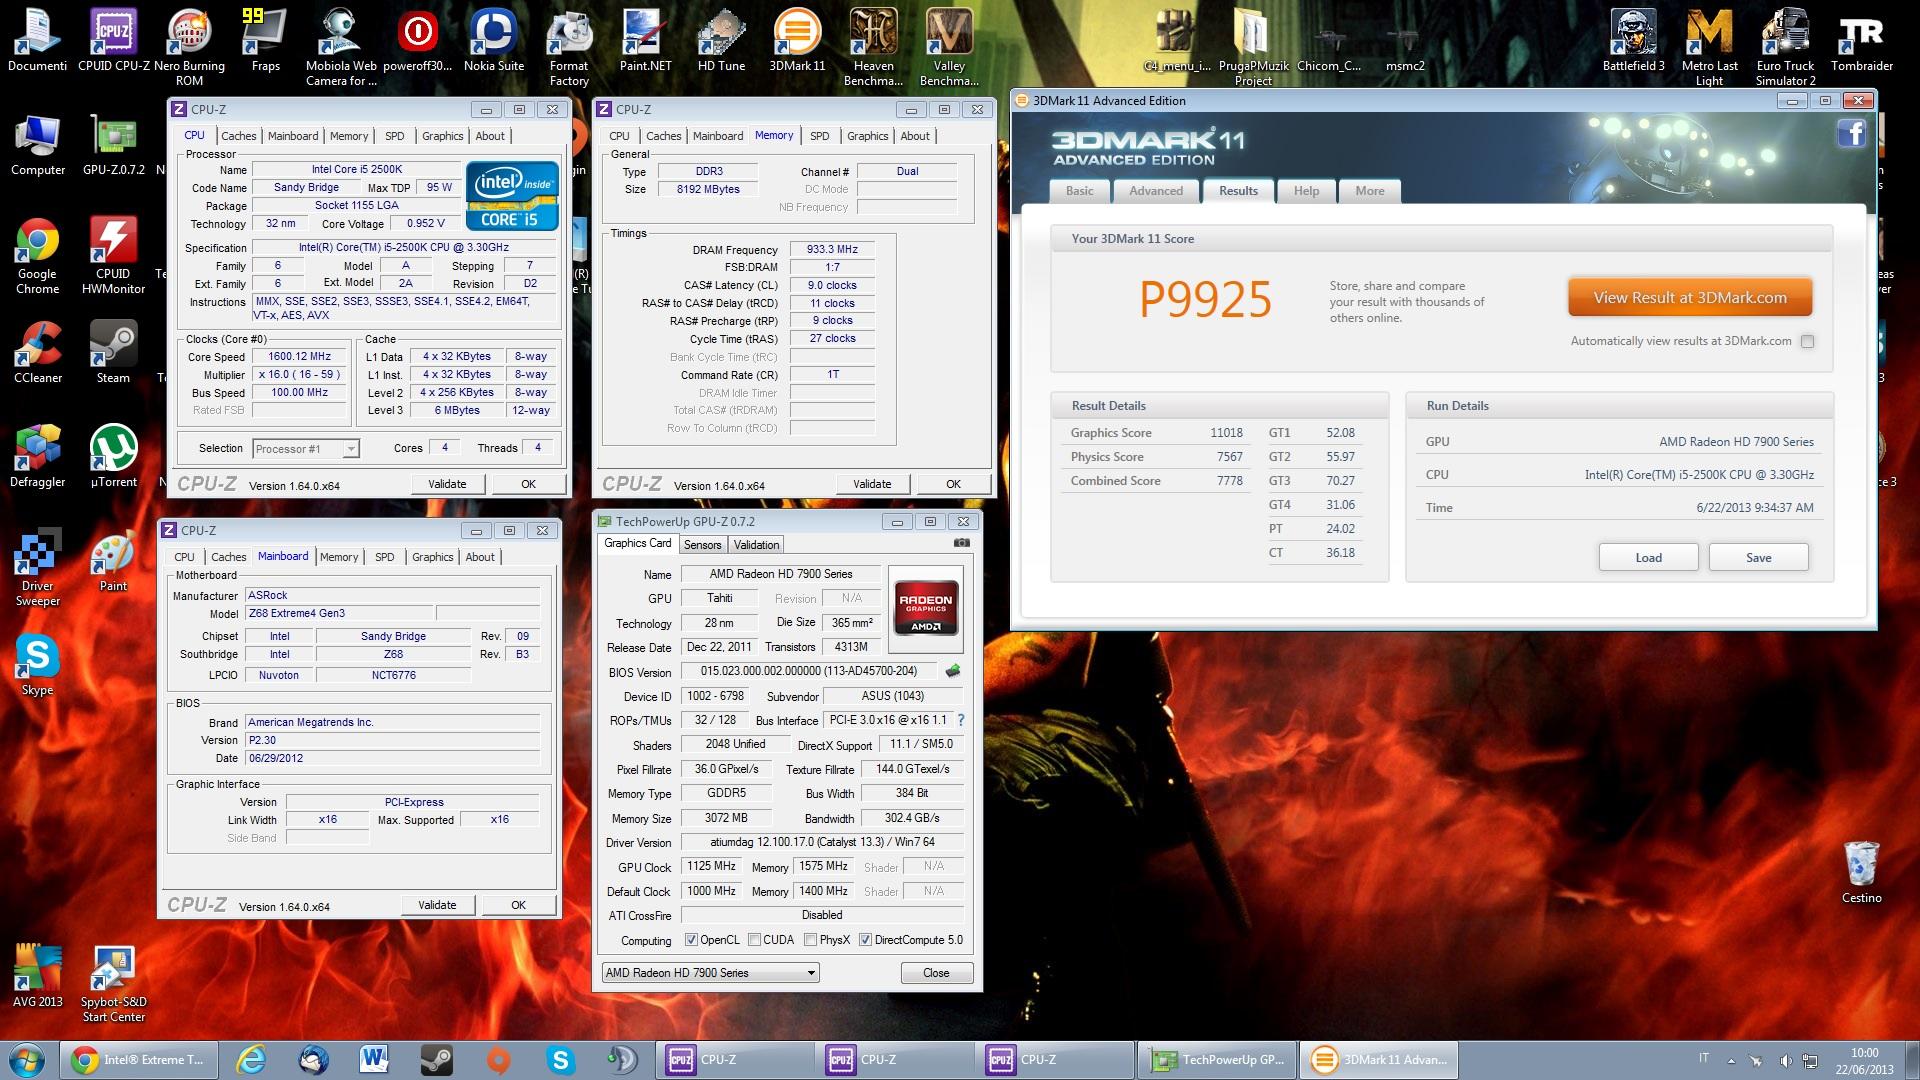
Task: Open Battlefield 3 desktop shortcut
Action: [1633, 40]
